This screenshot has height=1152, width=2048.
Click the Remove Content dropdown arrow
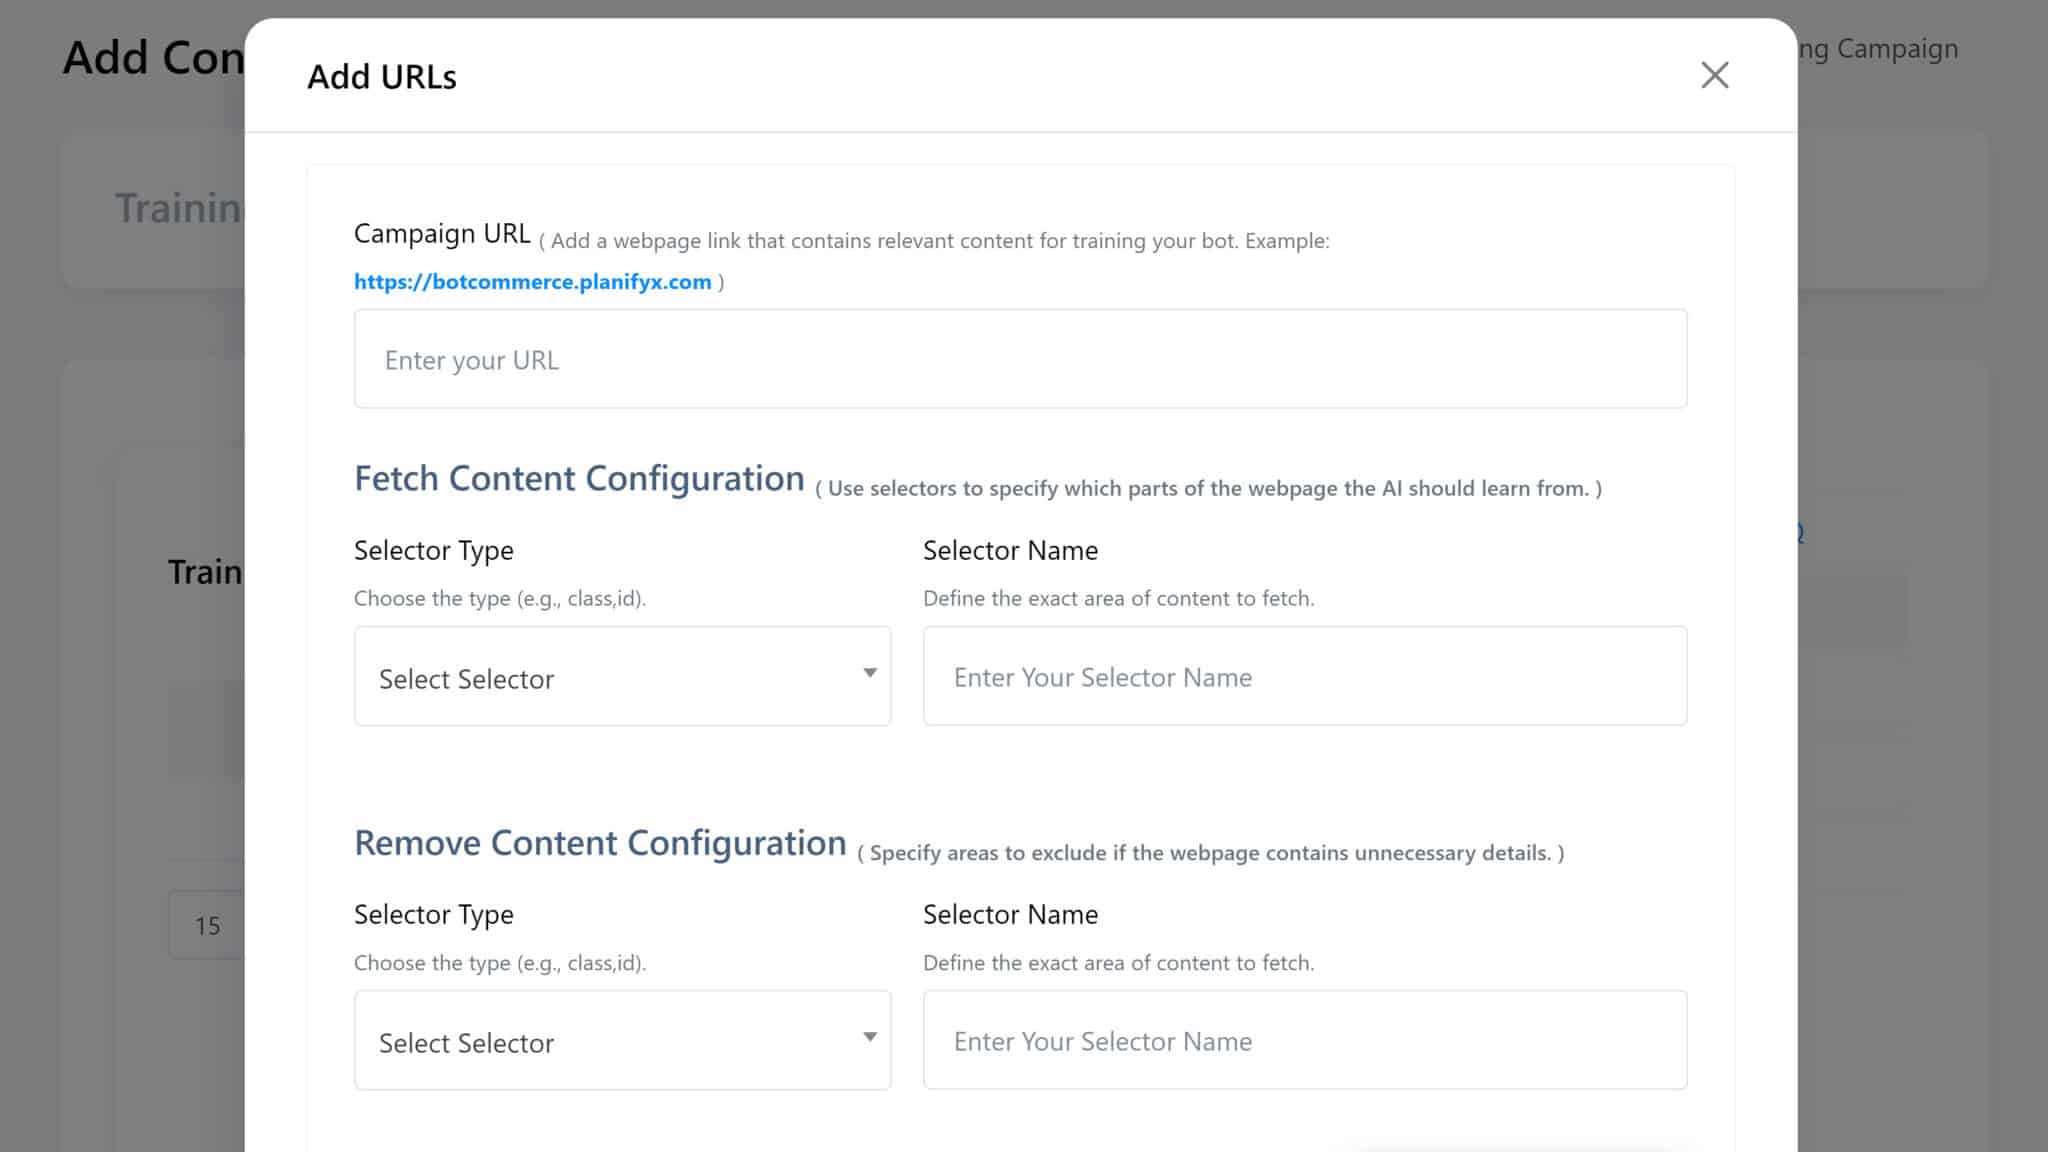pyautogui.click(x=869, y=1037)
